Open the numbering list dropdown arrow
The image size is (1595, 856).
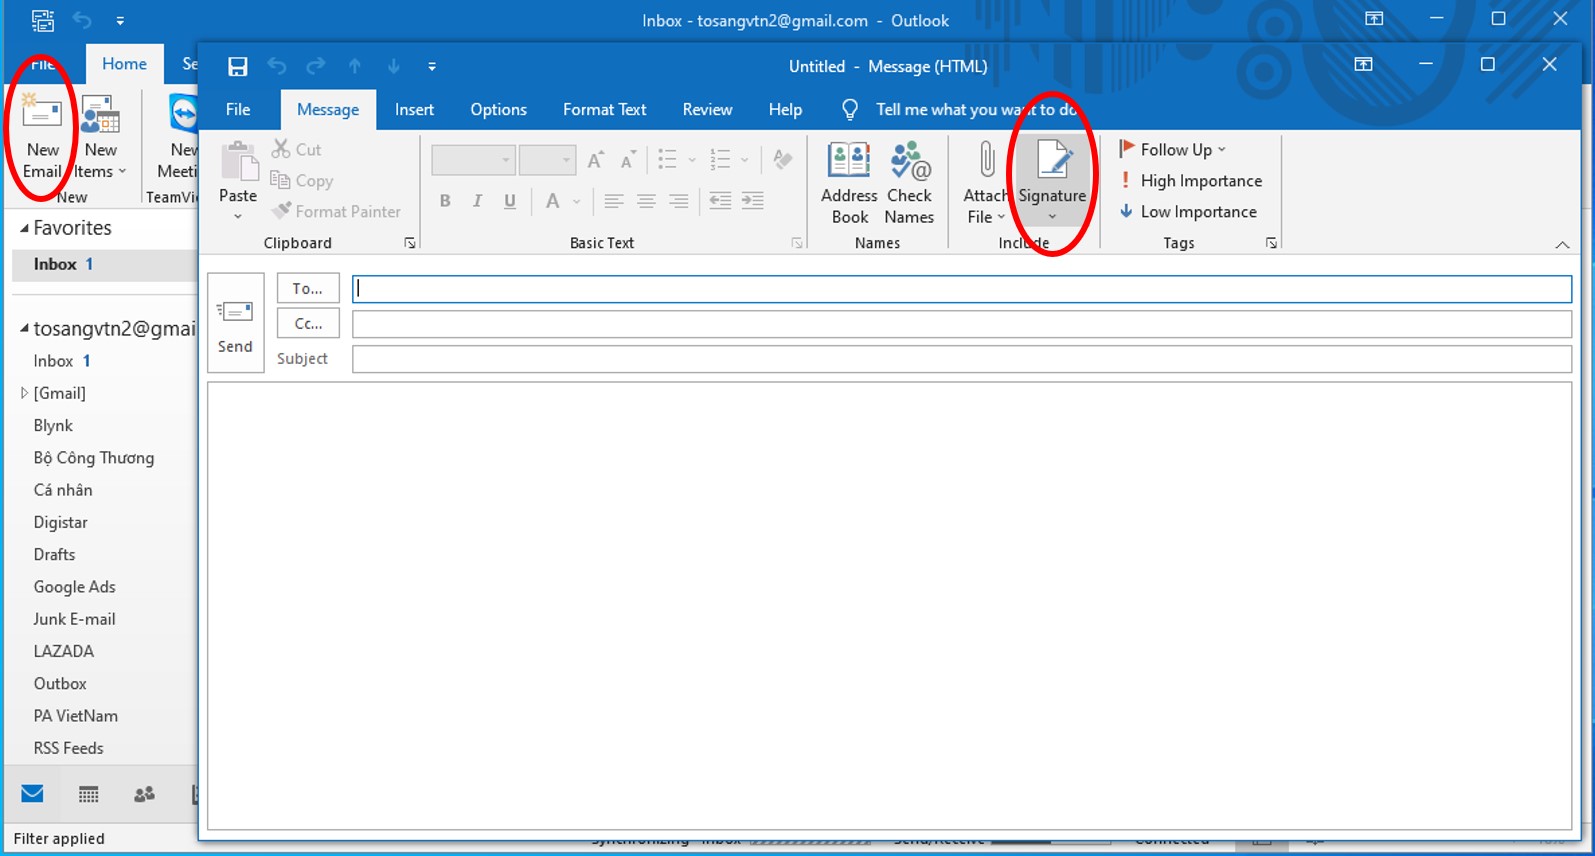(x=744, y=160)
